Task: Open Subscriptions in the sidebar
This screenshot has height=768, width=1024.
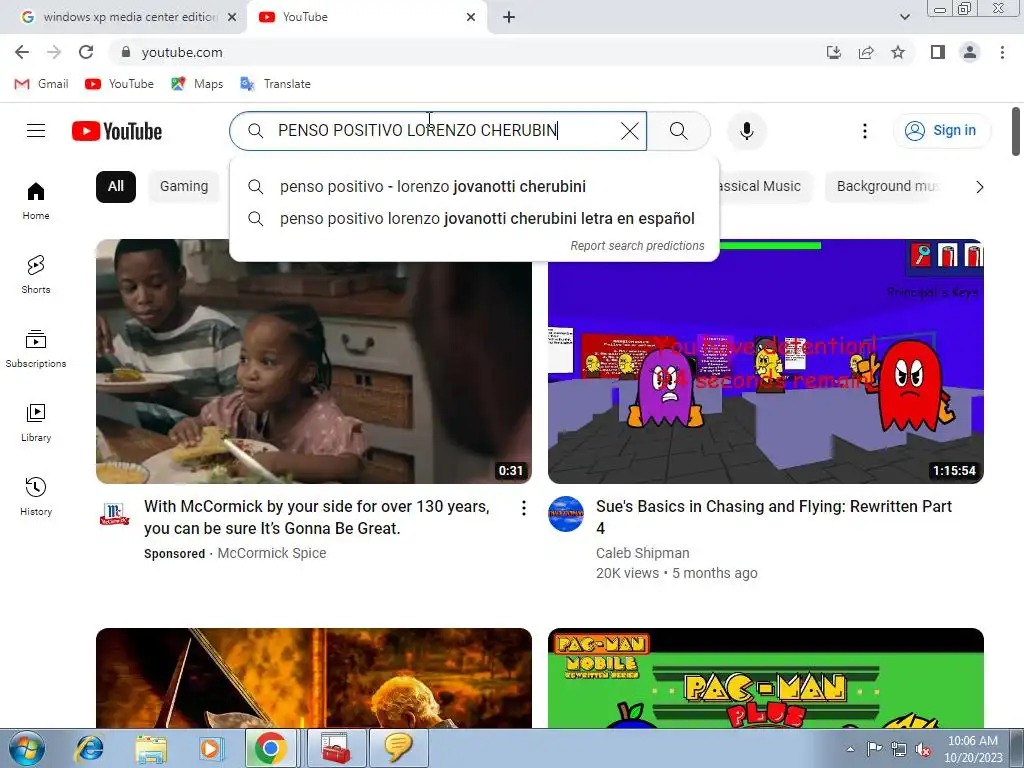Action: pyautogui.click(x=36, y=349)
